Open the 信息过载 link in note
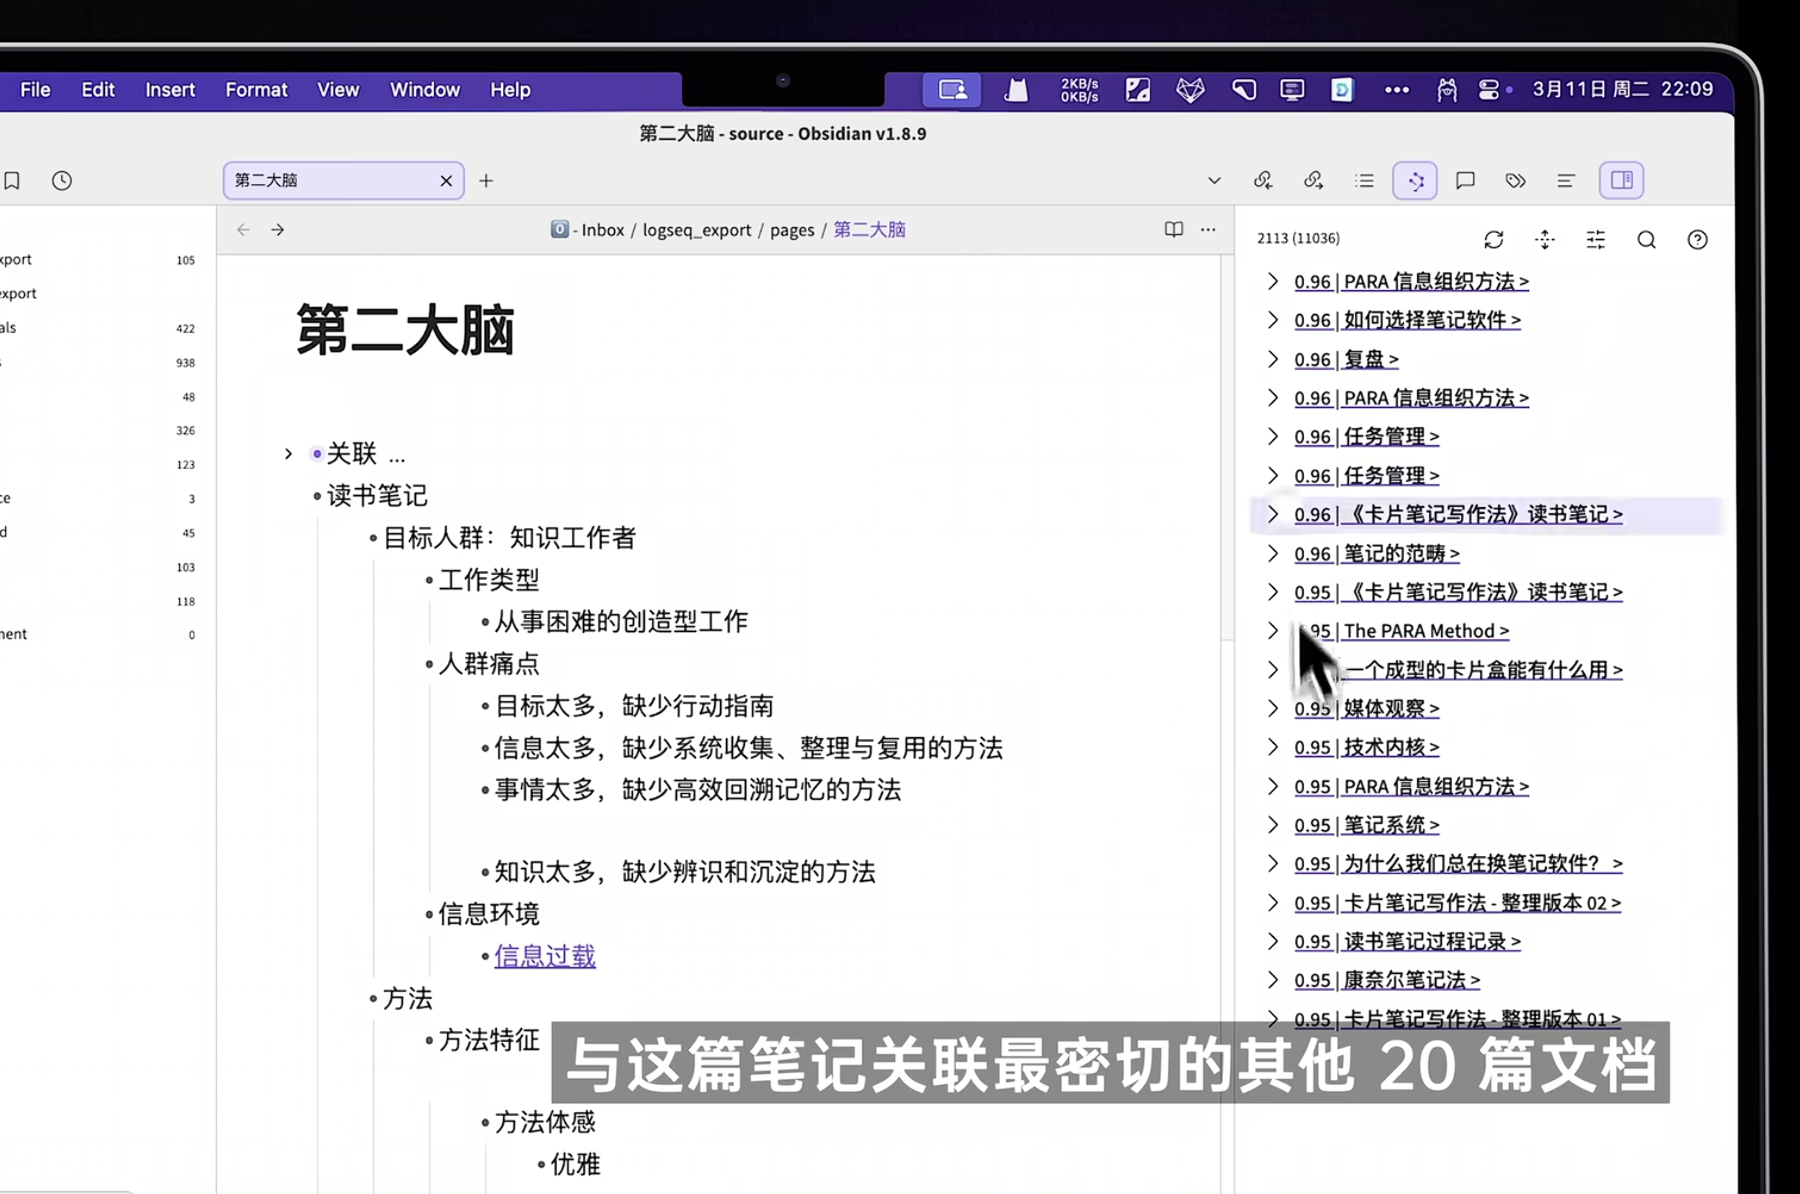 click(x=545, y=956)
